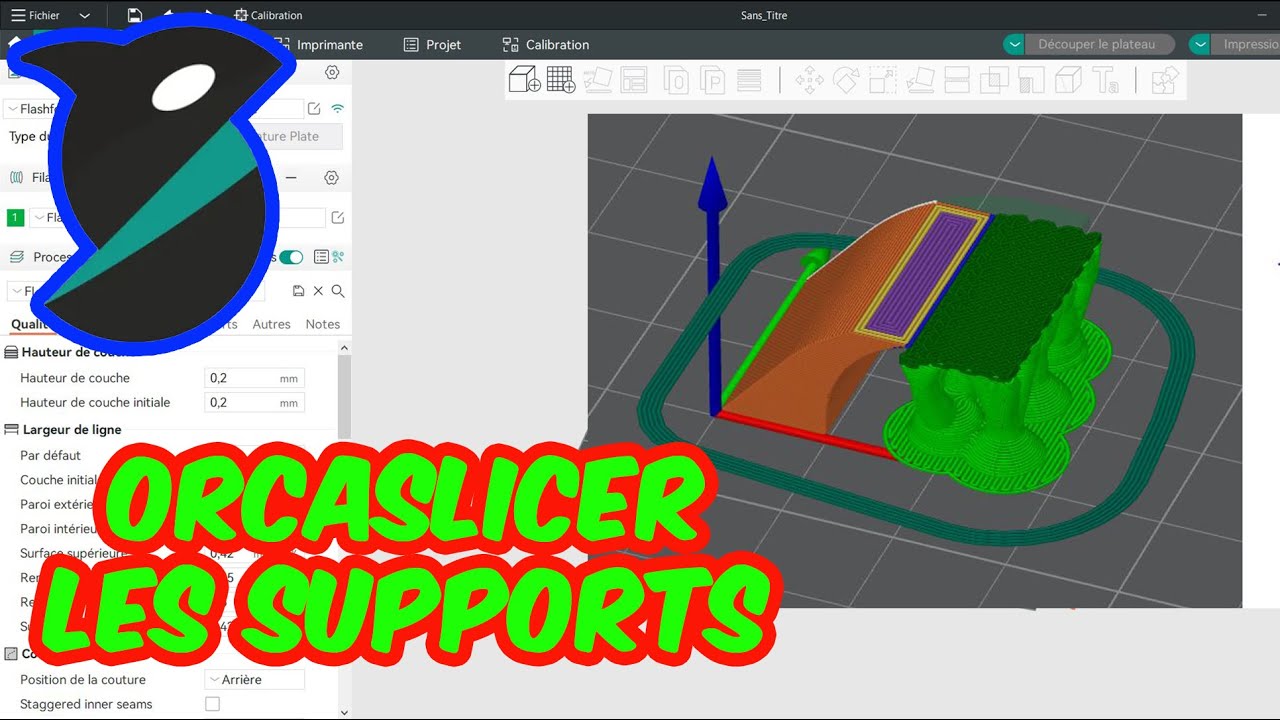
Task: Click the Wi-Fi printer connection icon
Action: pos(338,108)
